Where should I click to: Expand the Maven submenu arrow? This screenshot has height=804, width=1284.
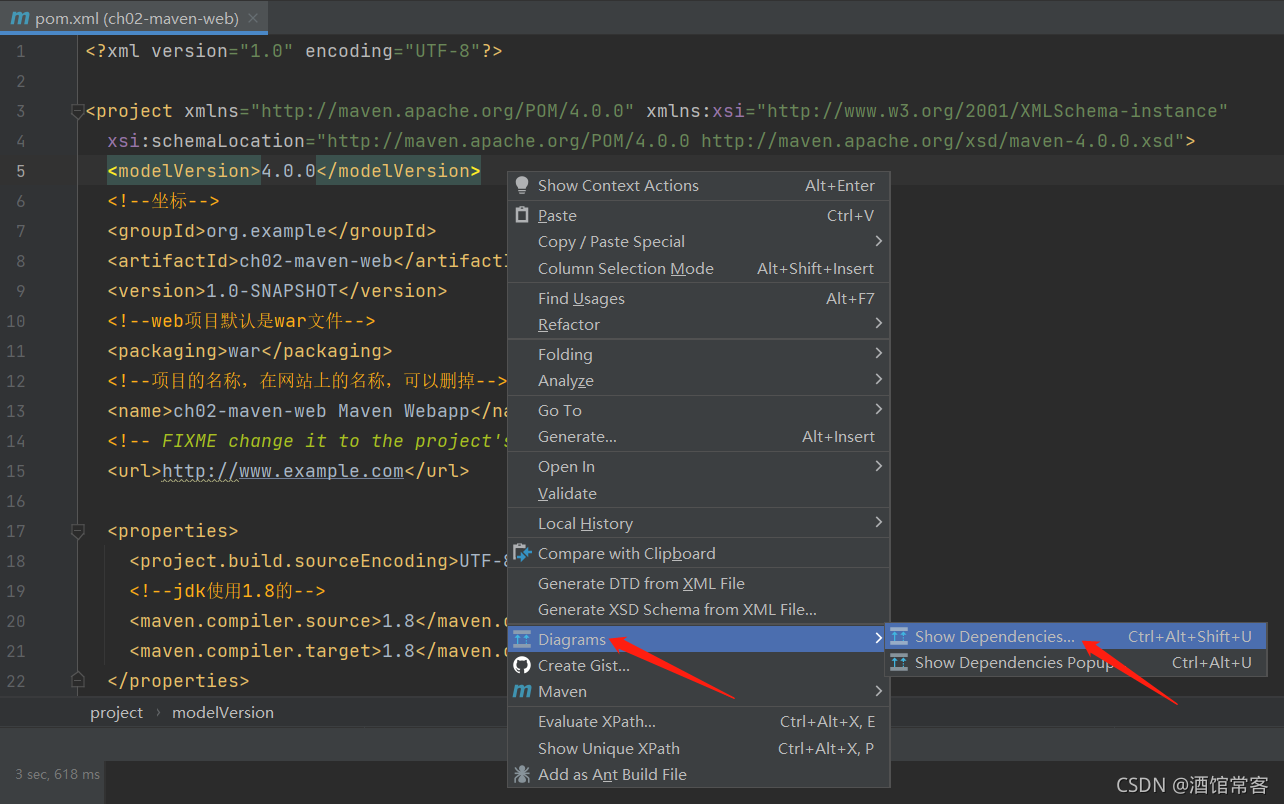[878, 691]
